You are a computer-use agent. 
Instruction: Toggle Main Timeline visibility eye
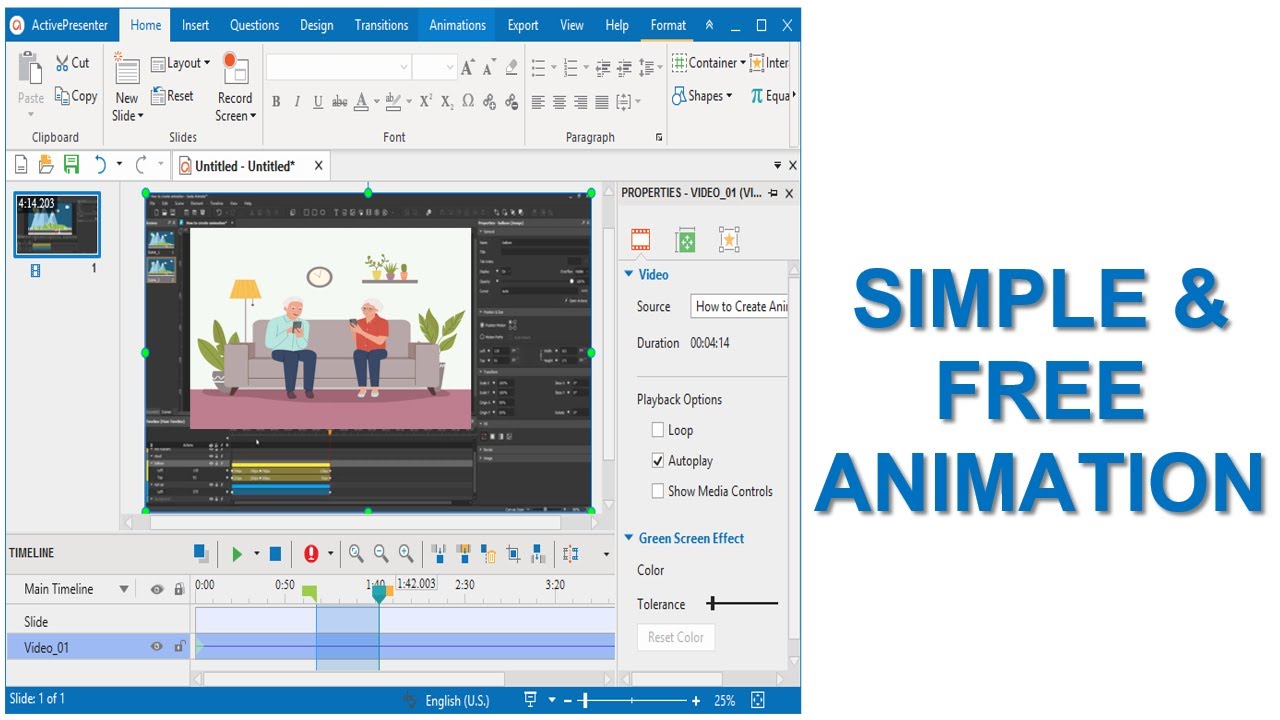click(x=157, y=590)
